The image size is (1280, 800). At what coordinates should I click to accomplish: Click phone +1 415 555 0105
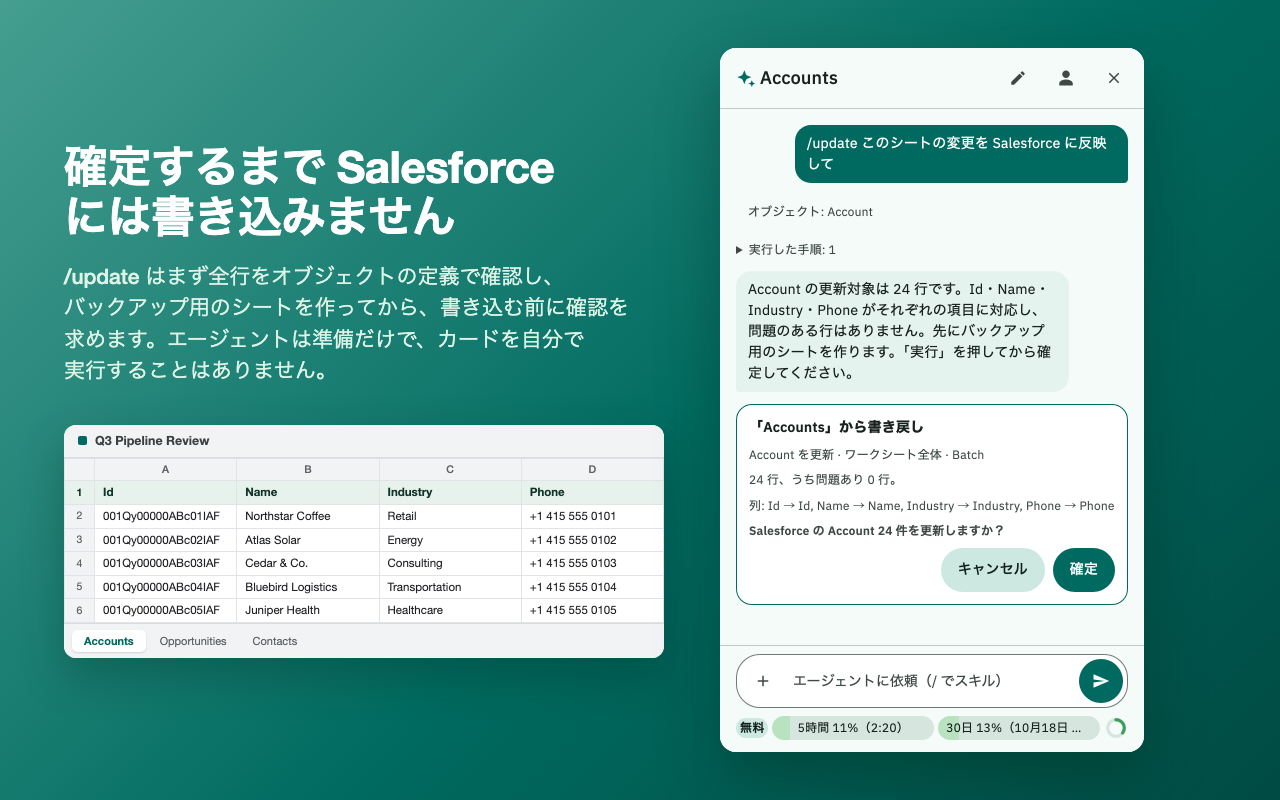coord(592,610)
